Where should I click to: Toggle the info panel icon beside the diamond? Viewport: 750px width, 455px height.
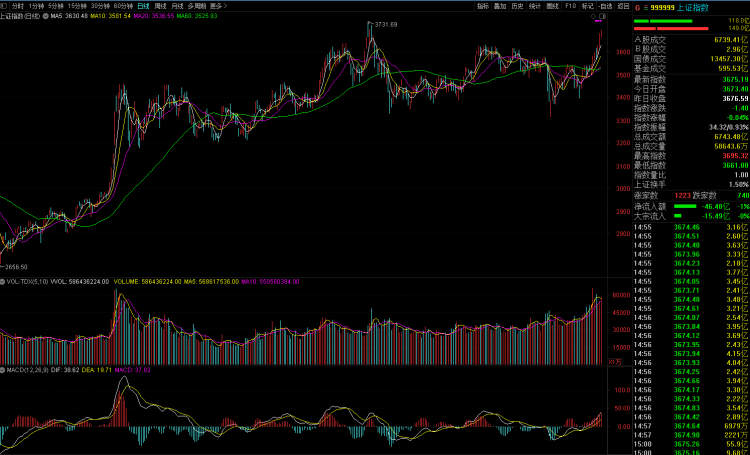click(x=602, y=16)
